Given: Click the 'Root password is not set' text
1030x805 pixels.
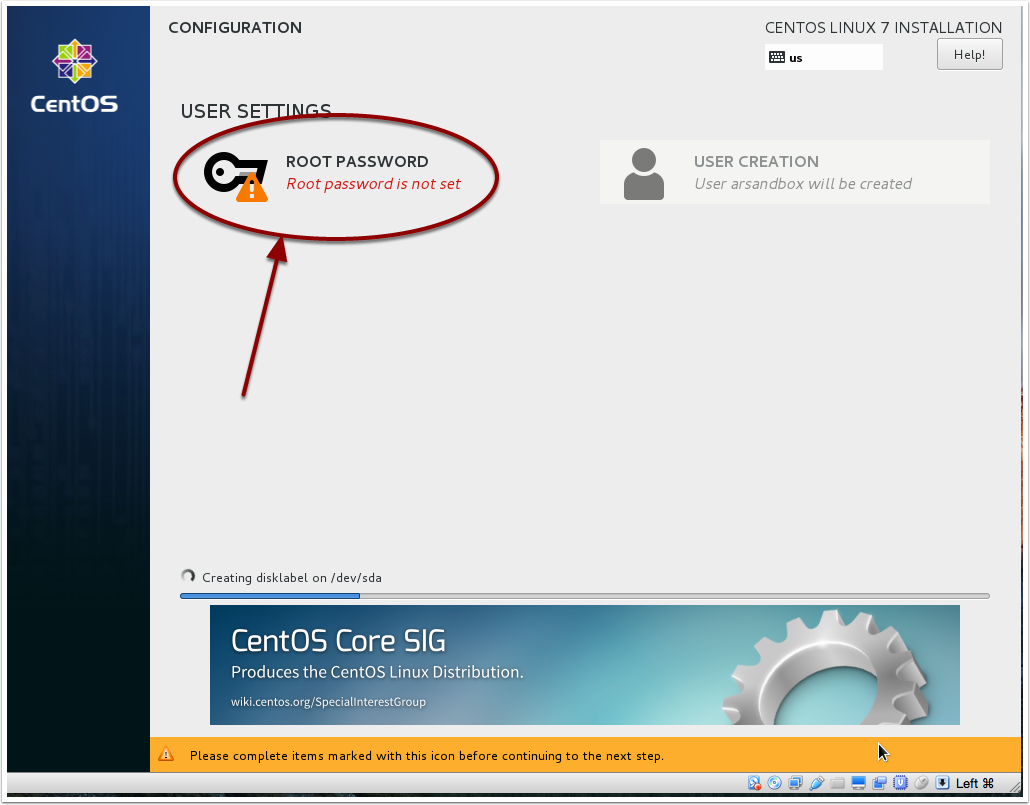Looking at the screenshot, I should click(373, 184).
